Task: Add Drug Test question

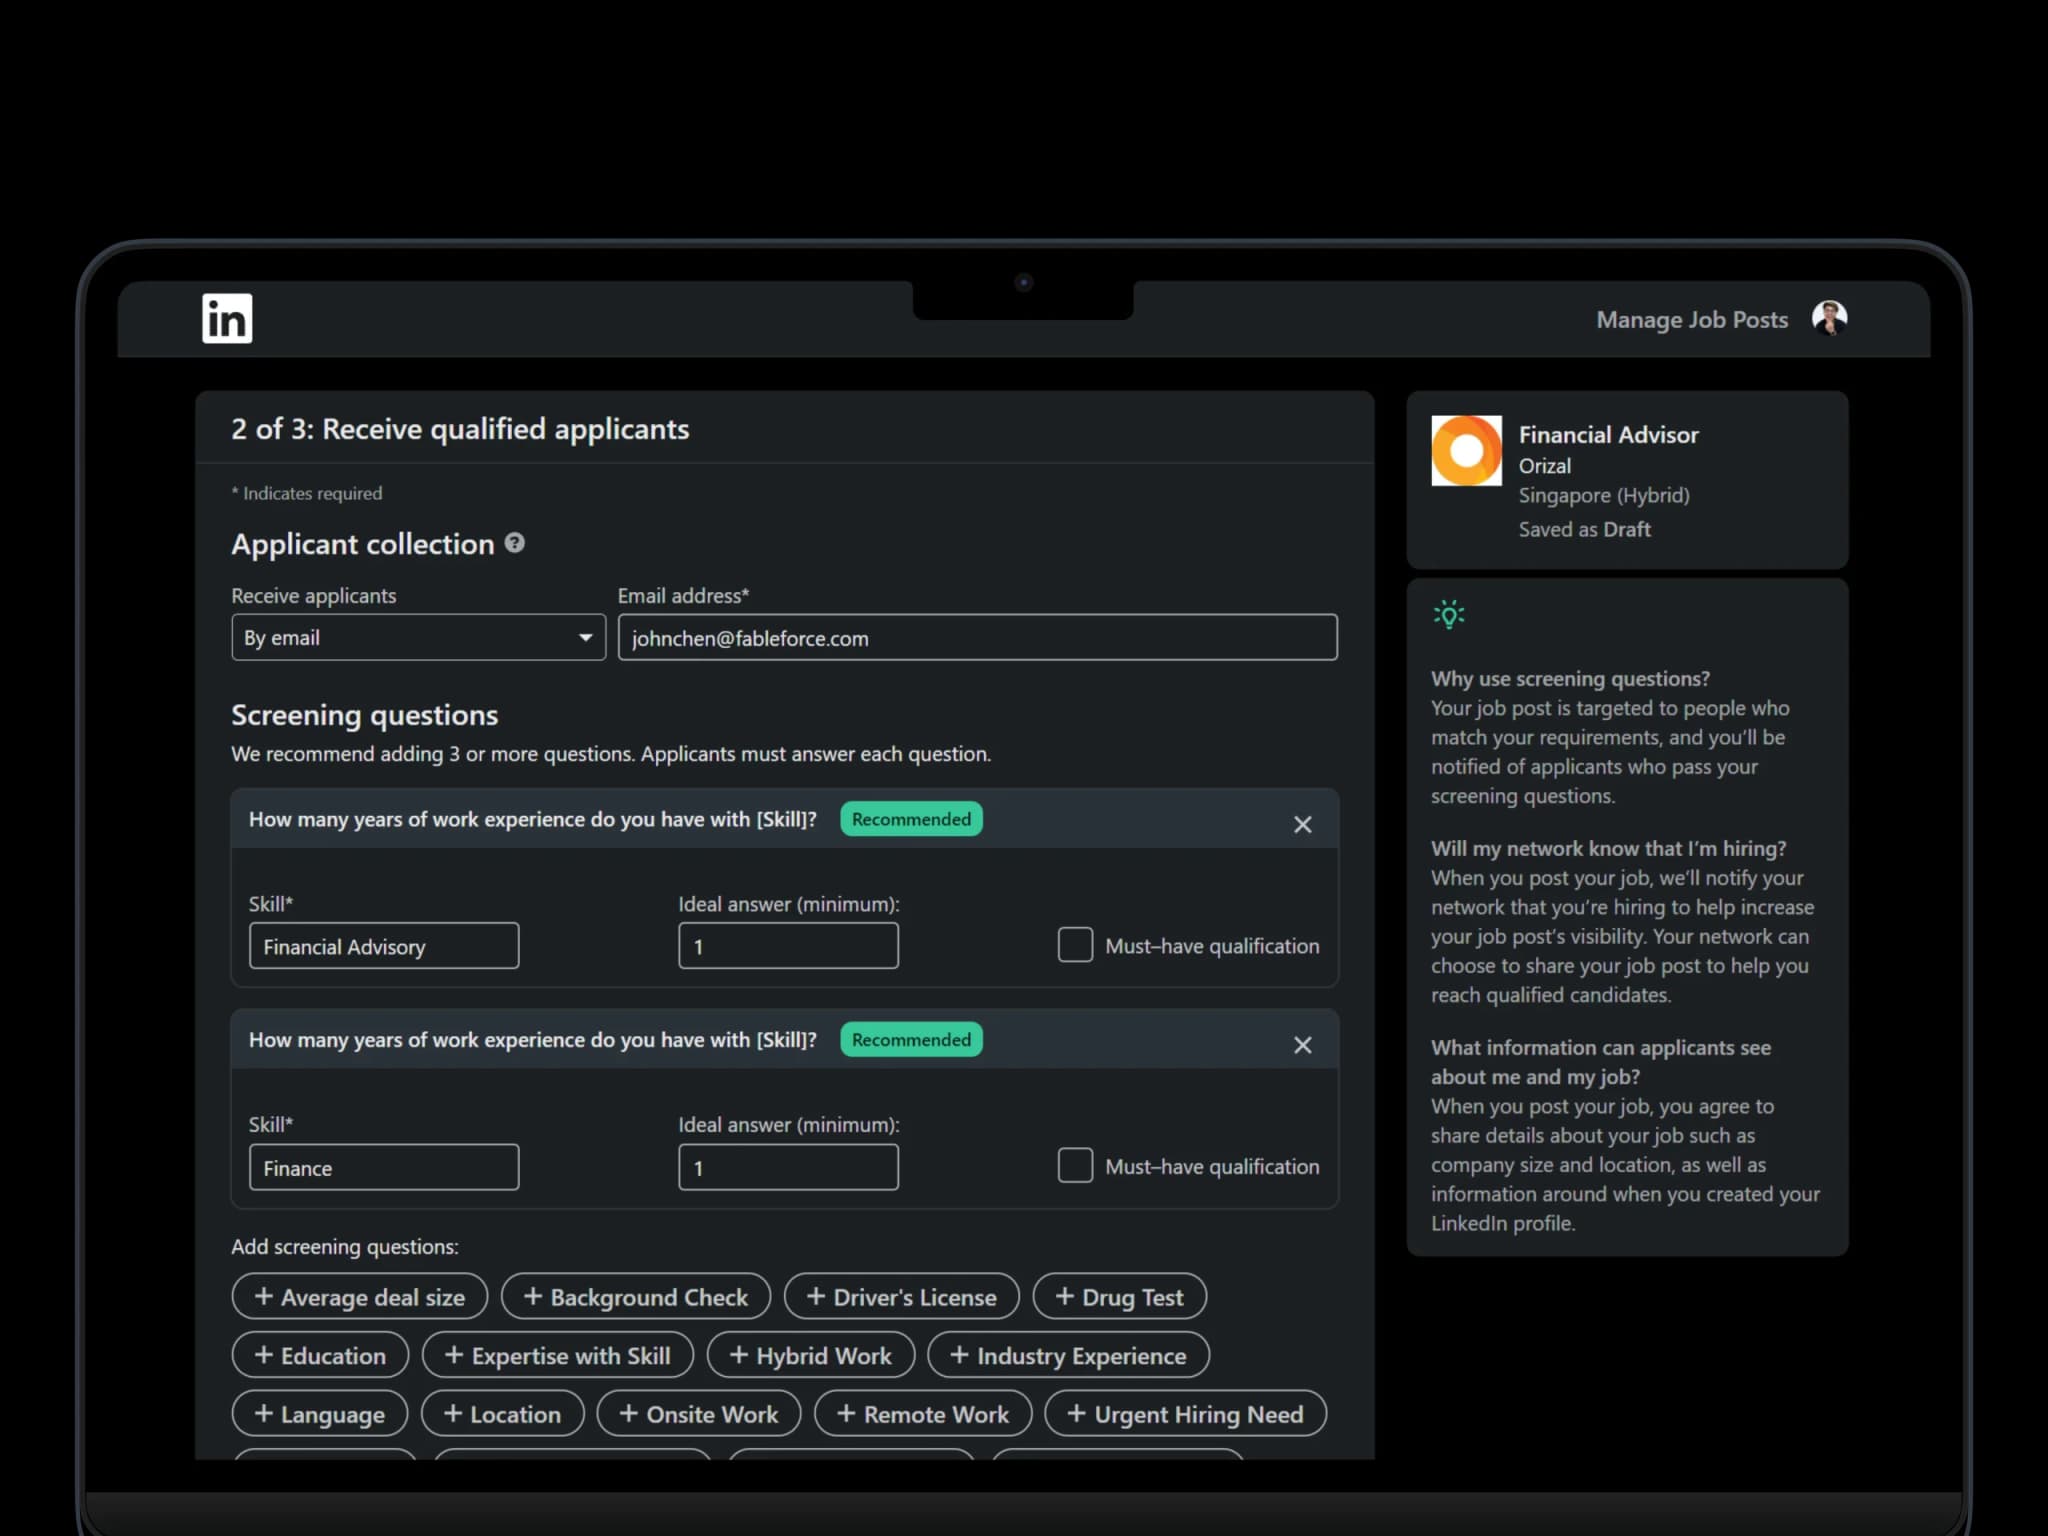Action: point(1120,1297)
